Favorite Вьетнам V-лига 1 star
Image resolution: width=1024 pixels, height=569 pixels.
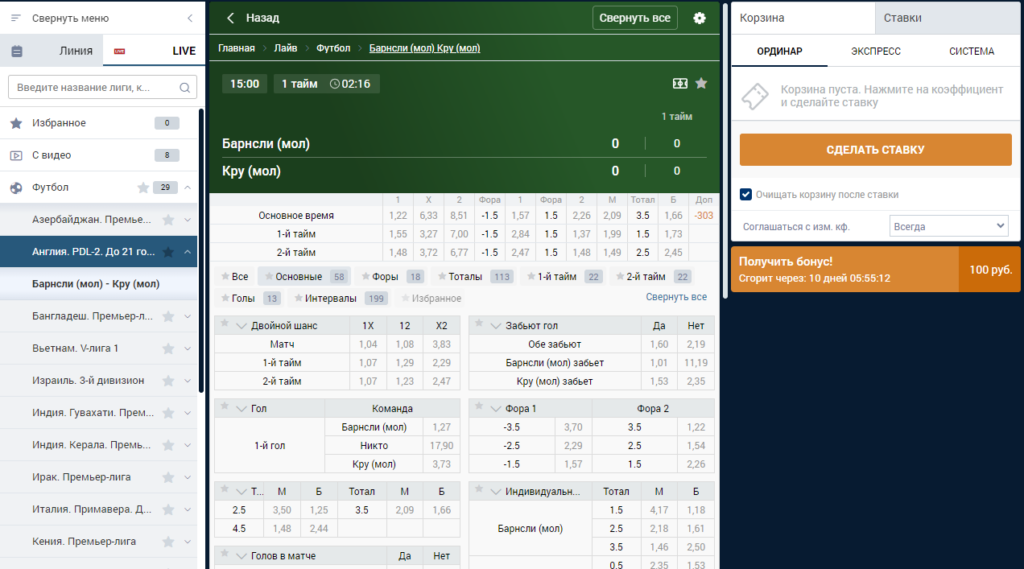(x=168, y=348)
